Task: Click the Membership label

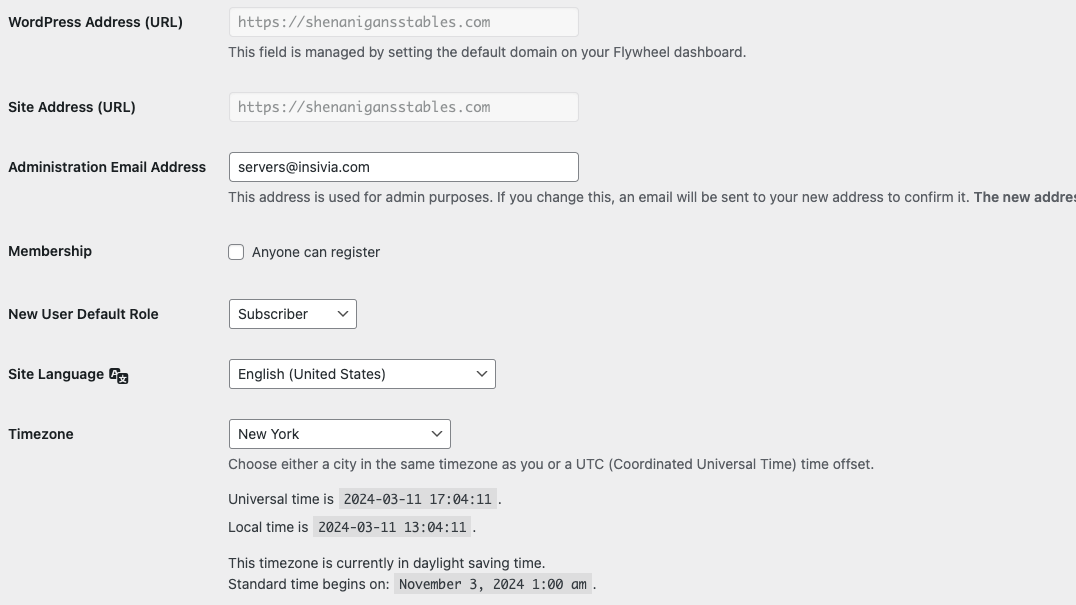Action: (x=50, y=251)
